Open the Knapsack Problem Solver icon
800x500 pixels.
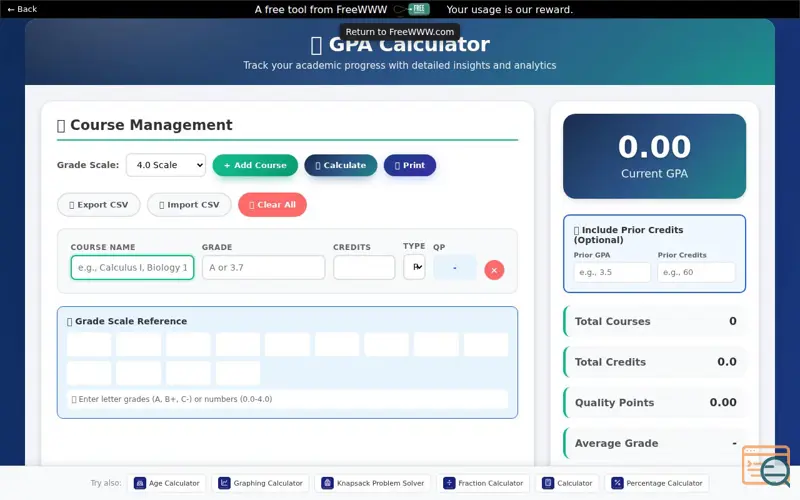coord(328,483)
